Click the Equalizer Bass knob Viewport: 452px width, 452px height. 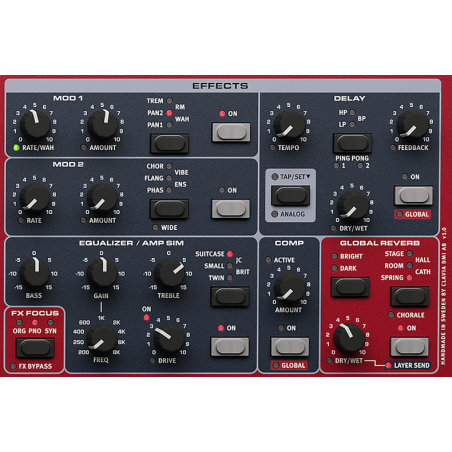click(x=35, y=273)
